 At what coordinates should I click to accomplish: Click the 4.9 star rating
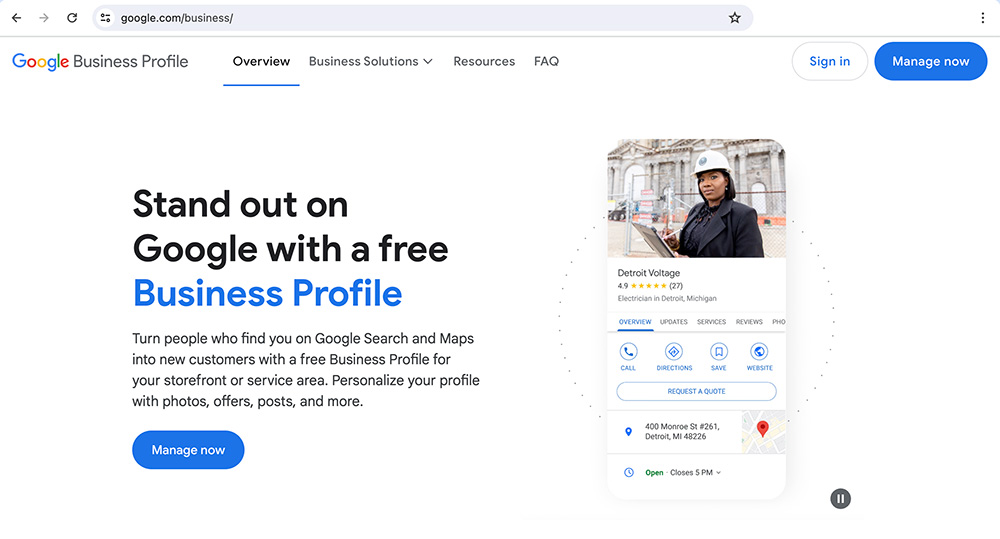pyautogui.click(x=650, y=286)
